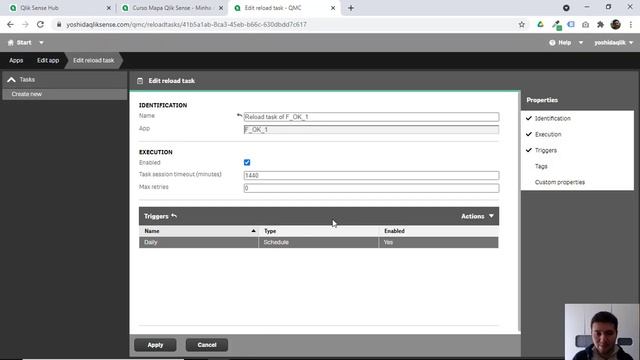This screenshot has width=640, height=360.
Task: Click Create new in Tasks
Action: (65, 94)
